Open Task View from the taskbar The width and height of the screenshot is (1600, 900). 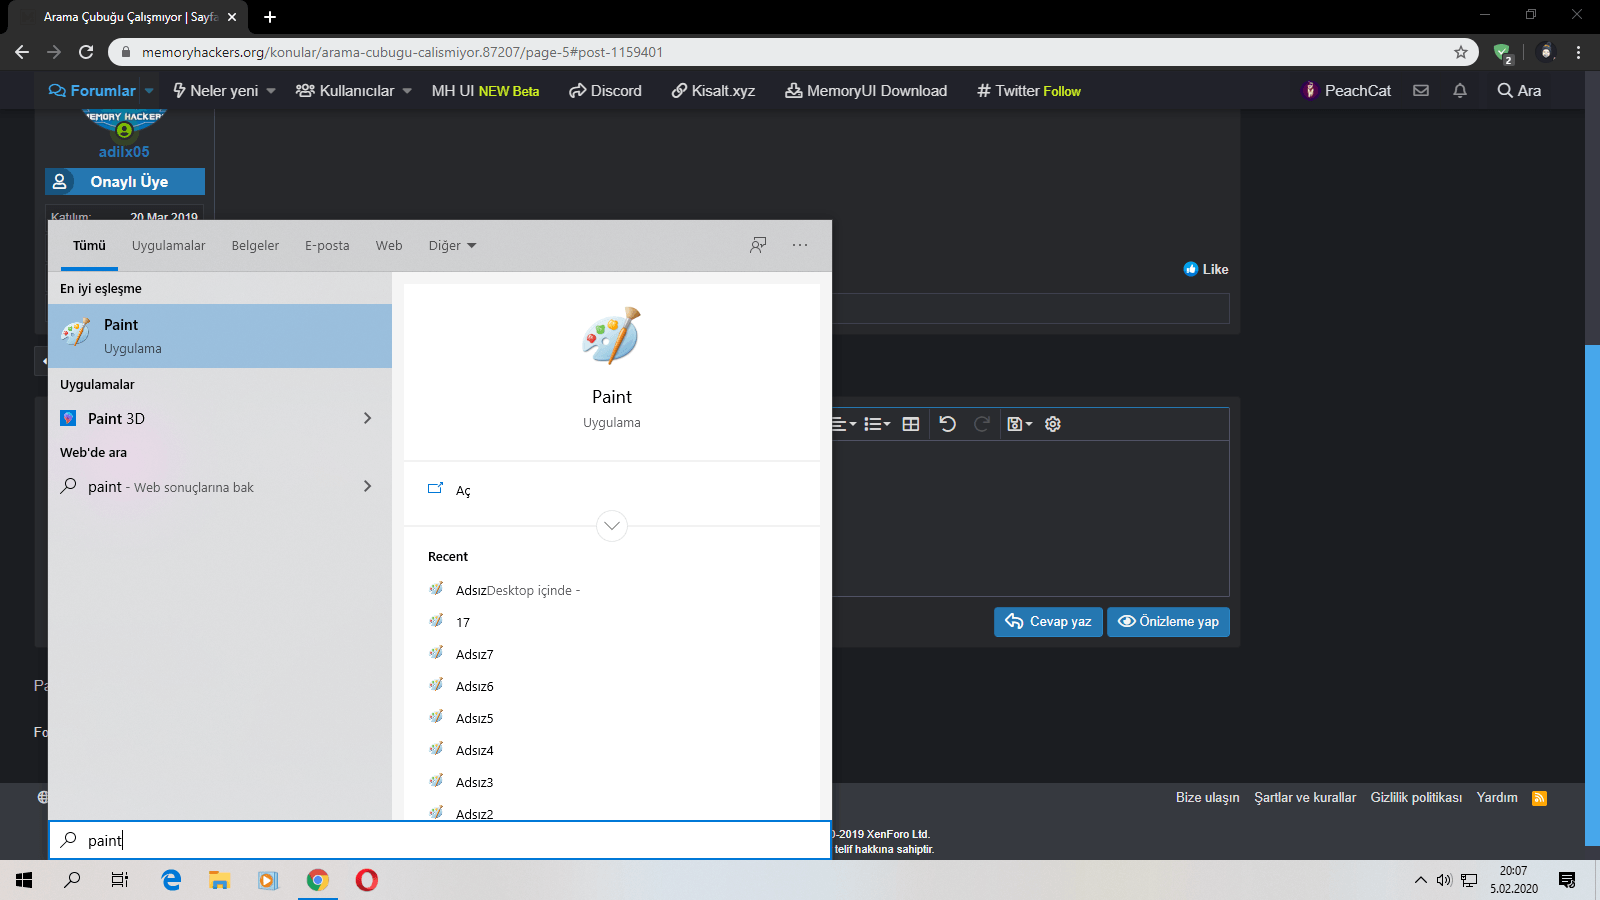click(120, 880)
